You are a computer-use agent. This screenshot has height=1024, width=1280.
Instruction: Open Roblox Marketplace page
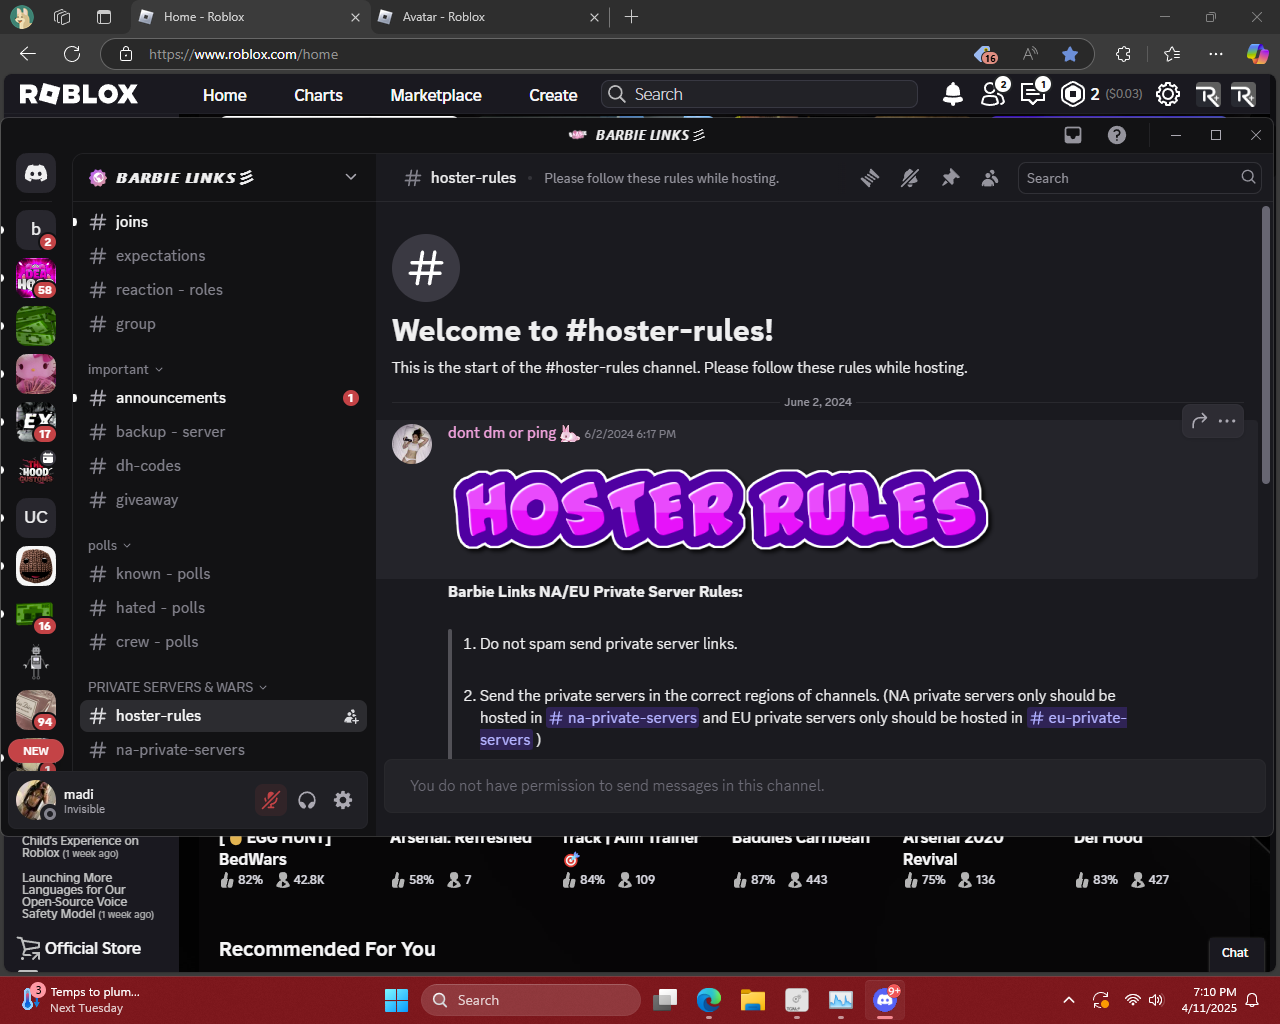click(x=436, y=95)
